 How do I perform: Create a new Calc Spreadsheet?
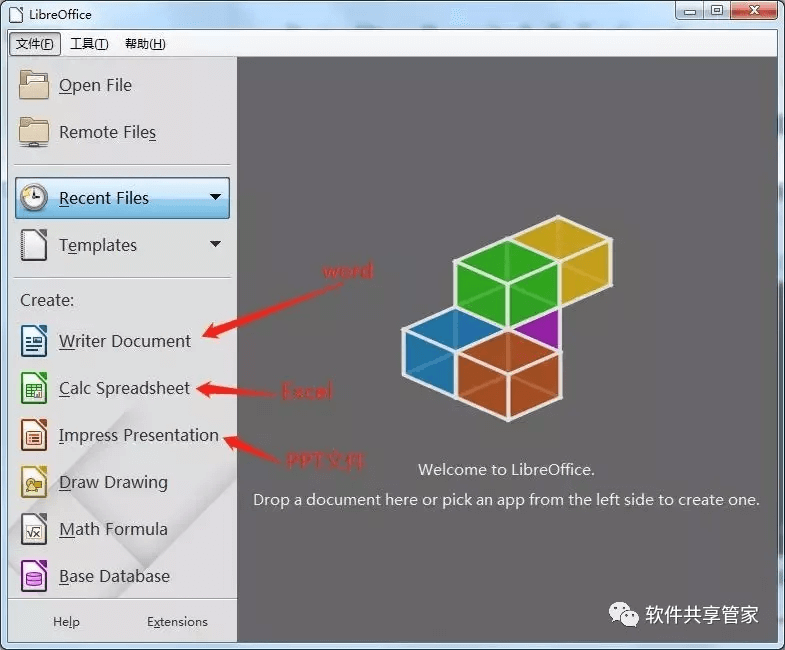[106, 388]
